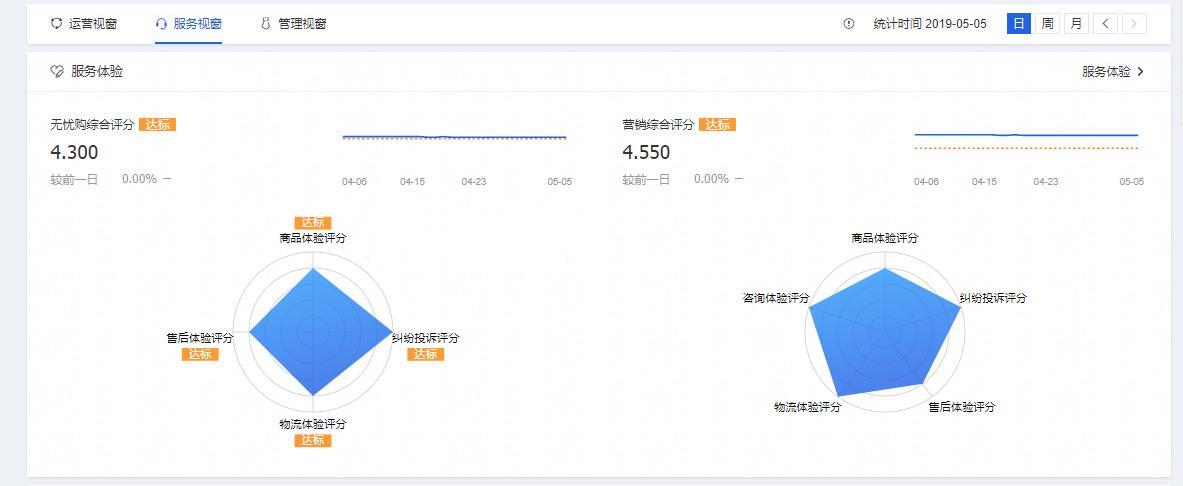Click the 运营视窗 tab icon
The image size is (1183, 486).
coord(56,23)
